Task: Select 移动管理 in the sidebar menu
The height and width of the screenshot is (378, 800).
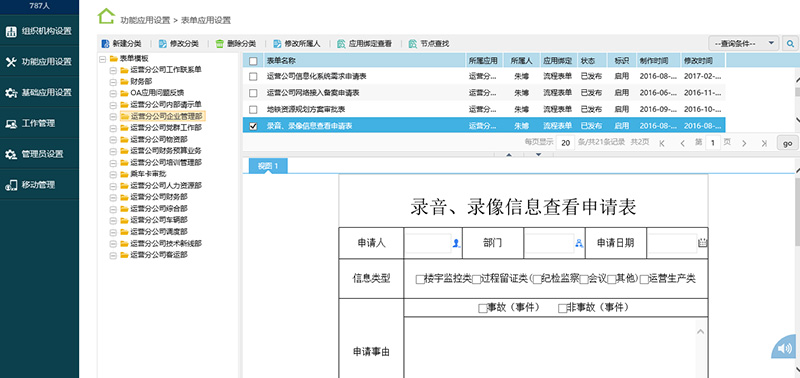Action: tap(39, 185)
